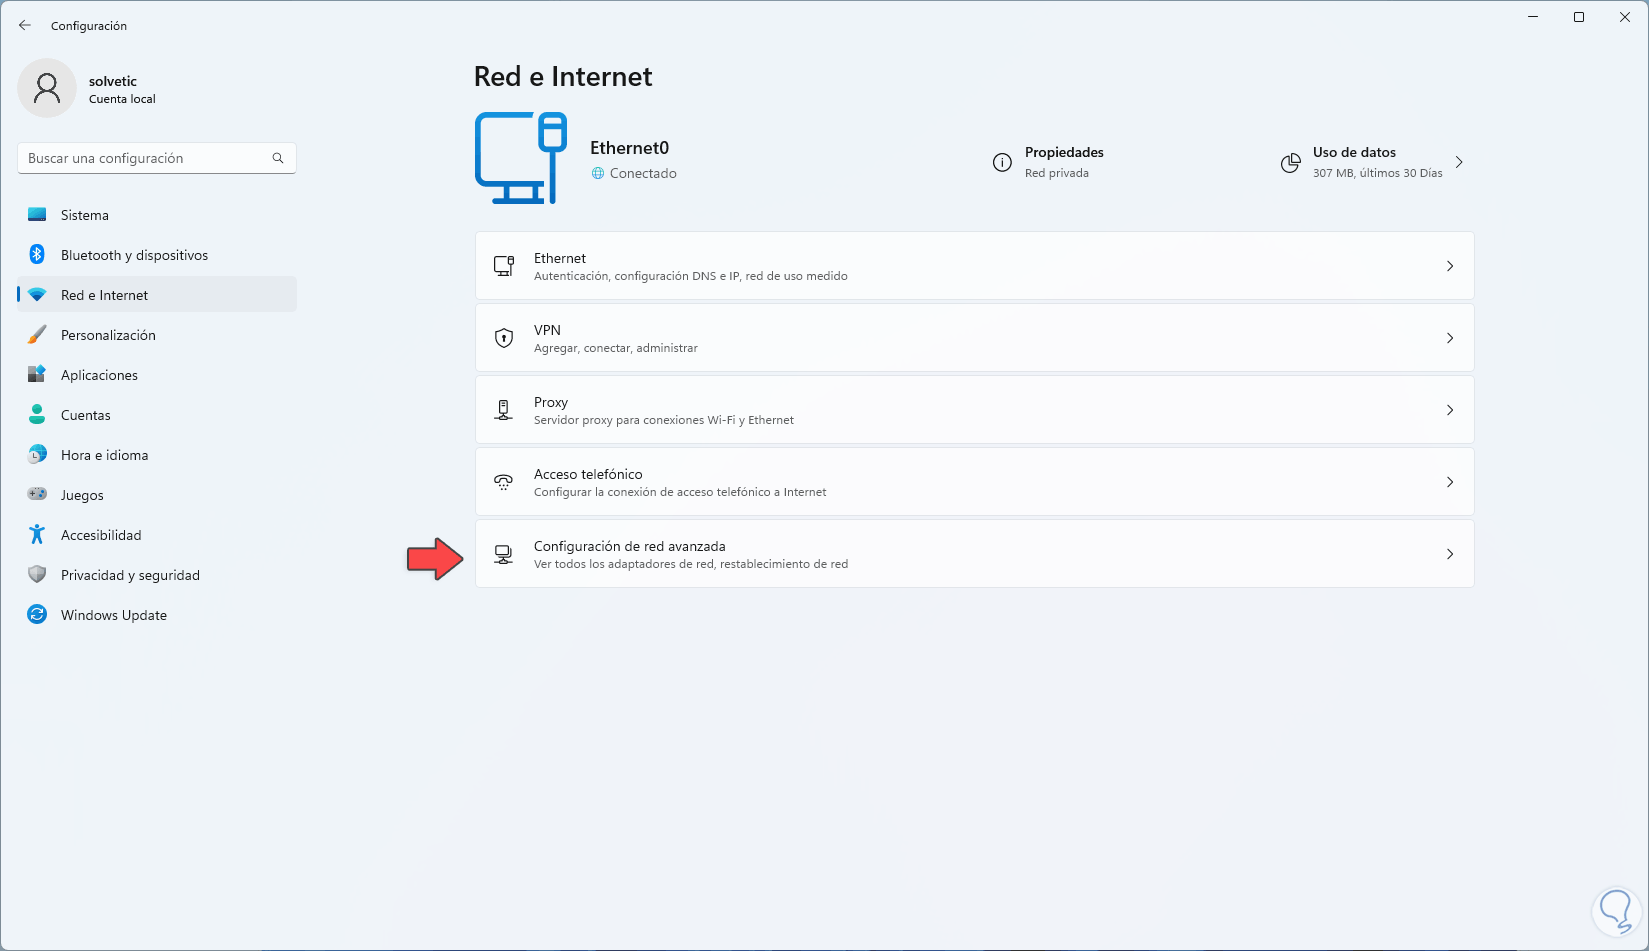
Task: Click the search magnifier icon
Action: pyautogui.click(x=278, y=158)
